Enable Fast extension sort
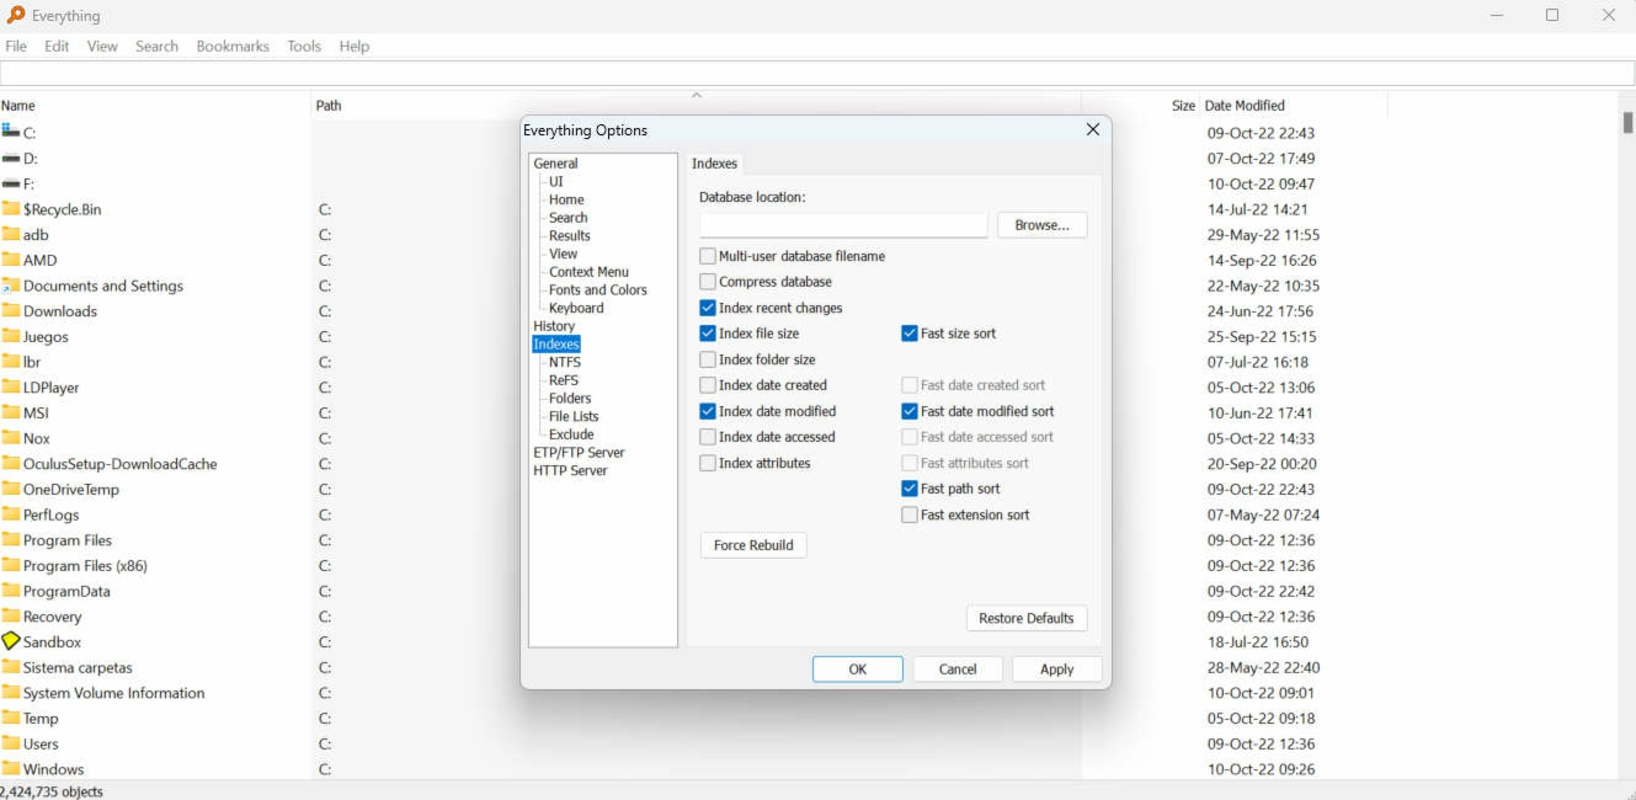The height and width of the screenshot is (800, 1636). [910, 515]
